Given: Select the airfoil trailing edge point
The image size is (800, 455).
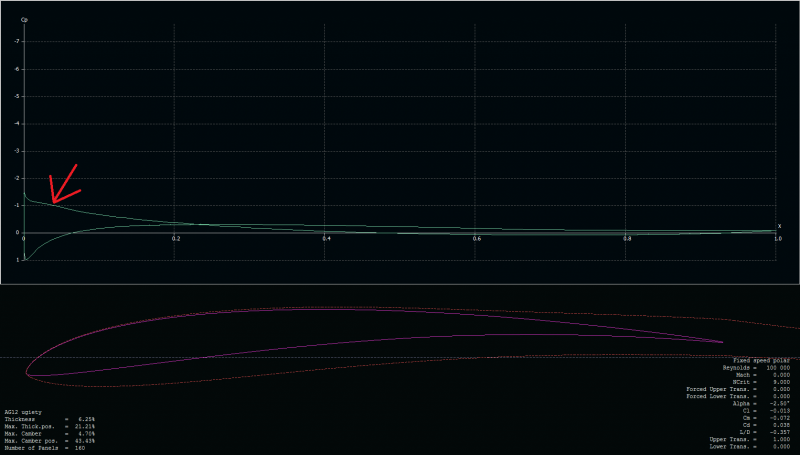Looking at the screenshot, I should 723,342.
